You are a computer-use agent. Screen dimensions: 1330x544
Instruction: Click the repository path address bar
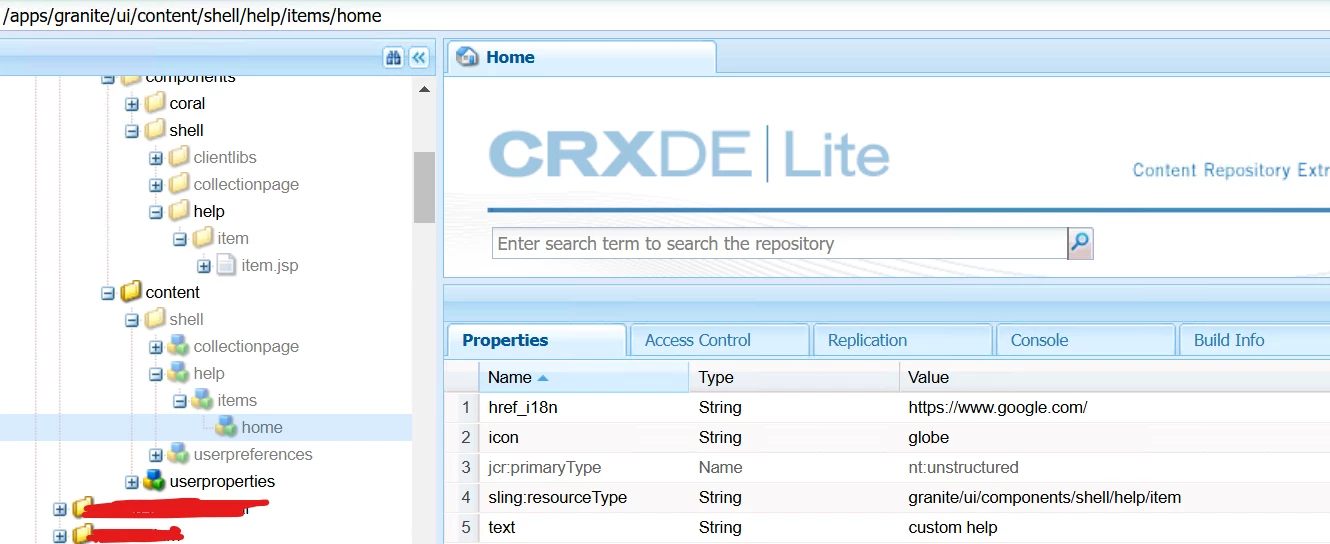click(x=665, y=15)
